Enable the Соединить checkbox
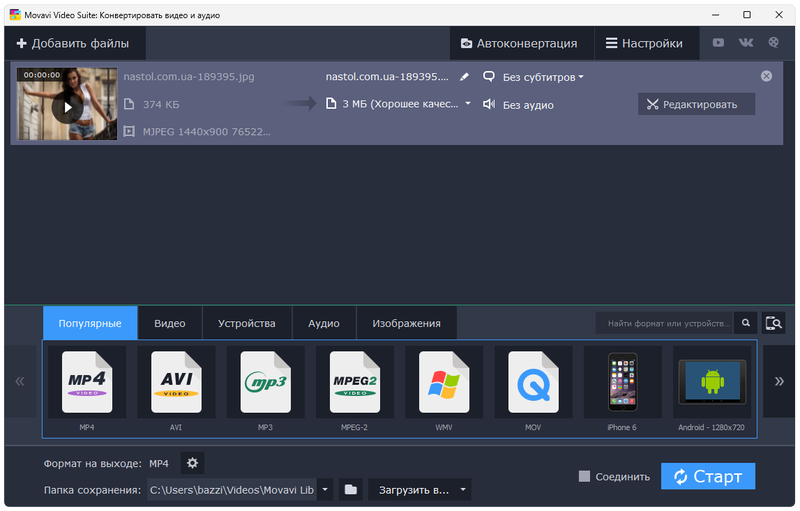This screenshot has width=800, height=511. pyautogui.click(x=585, y=476)
